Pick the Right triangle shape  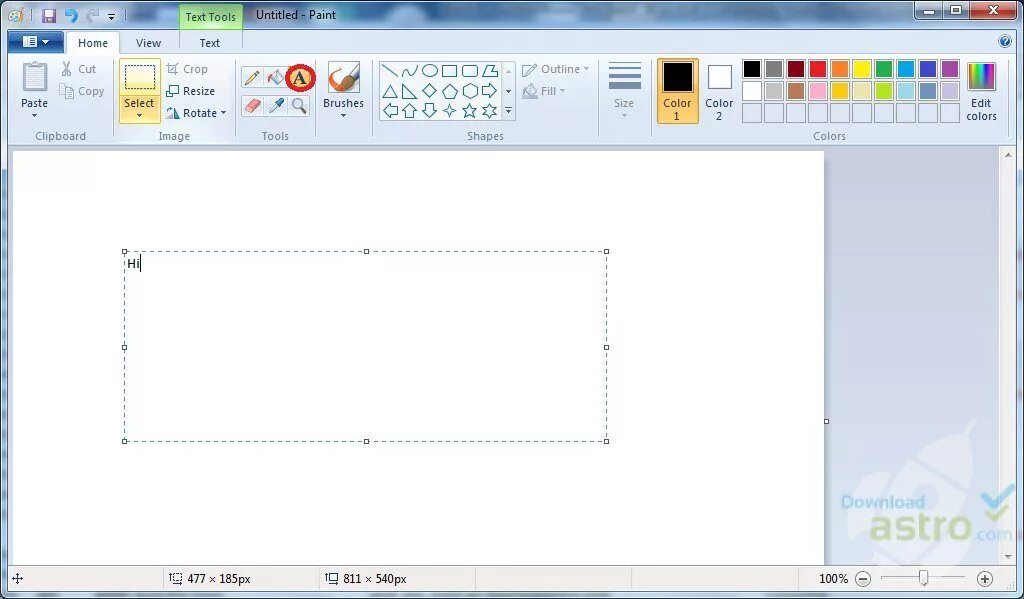[409, 91]
